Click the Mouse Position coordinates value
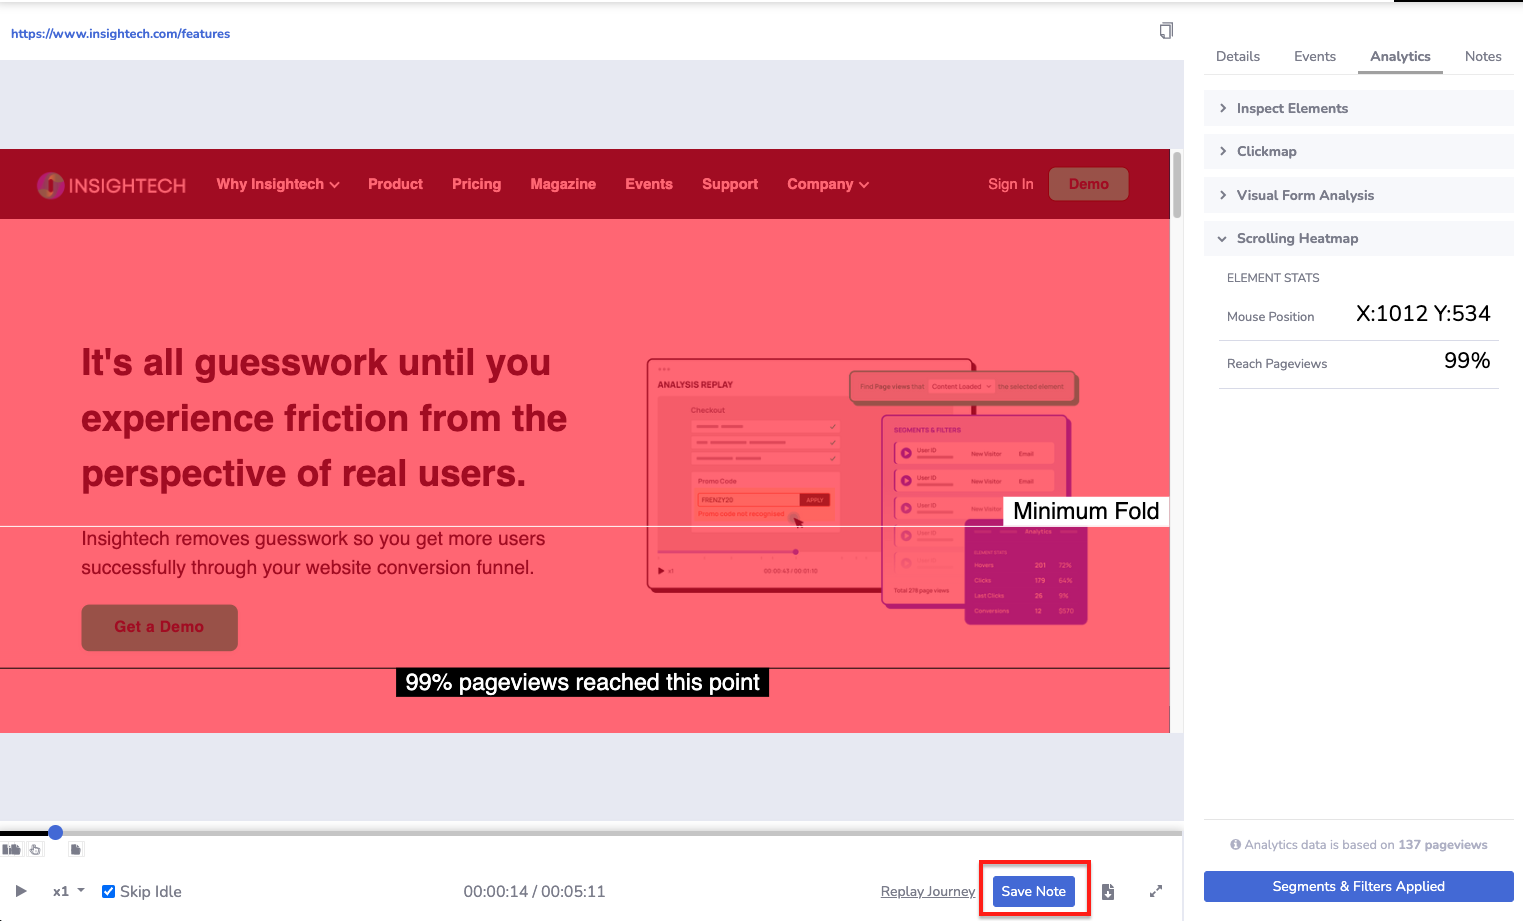 [1422, 313]
